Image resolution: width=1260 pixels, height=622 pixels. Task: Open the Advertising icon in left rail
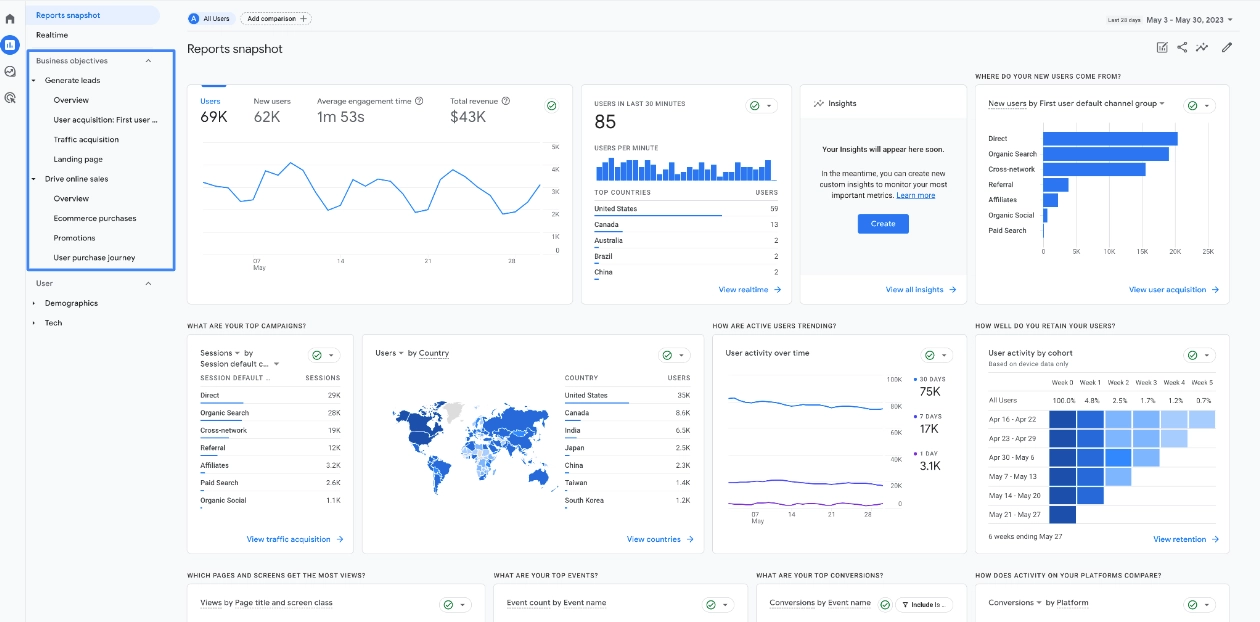[10, 99]
